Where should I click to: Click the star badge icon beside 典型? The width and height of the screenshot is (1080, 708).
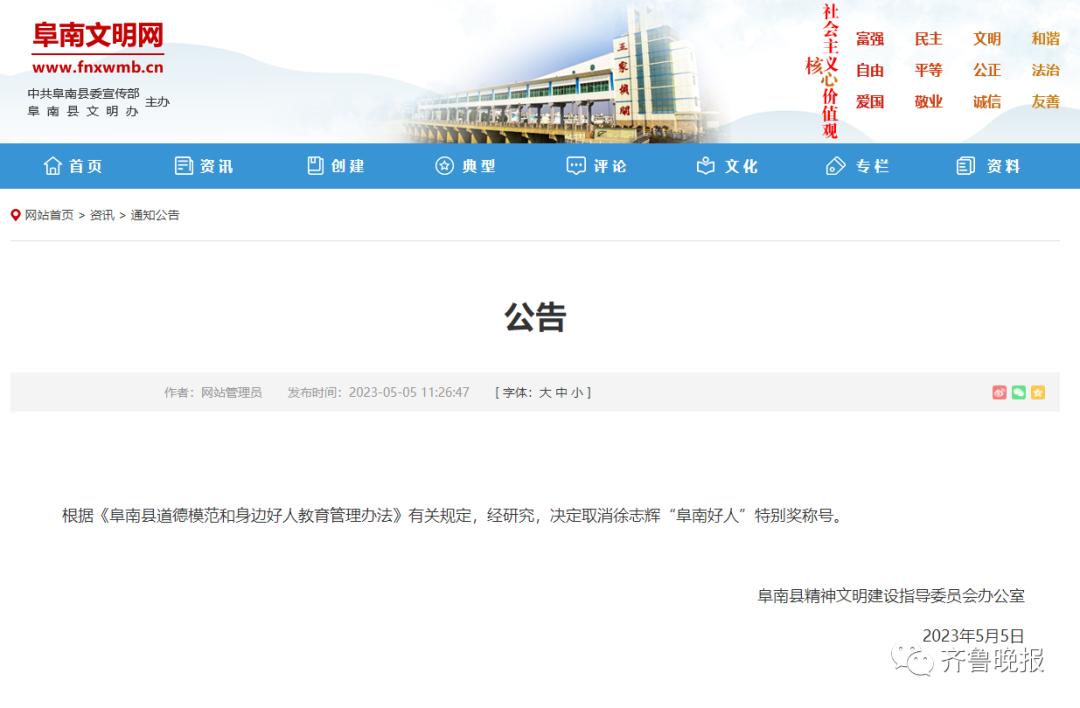(445, 166)
